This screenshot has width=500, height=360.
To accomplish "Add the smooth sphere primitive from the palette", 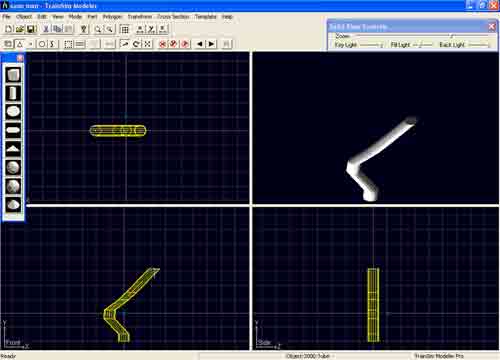I will pyautogui.click(x=13, y=167).
